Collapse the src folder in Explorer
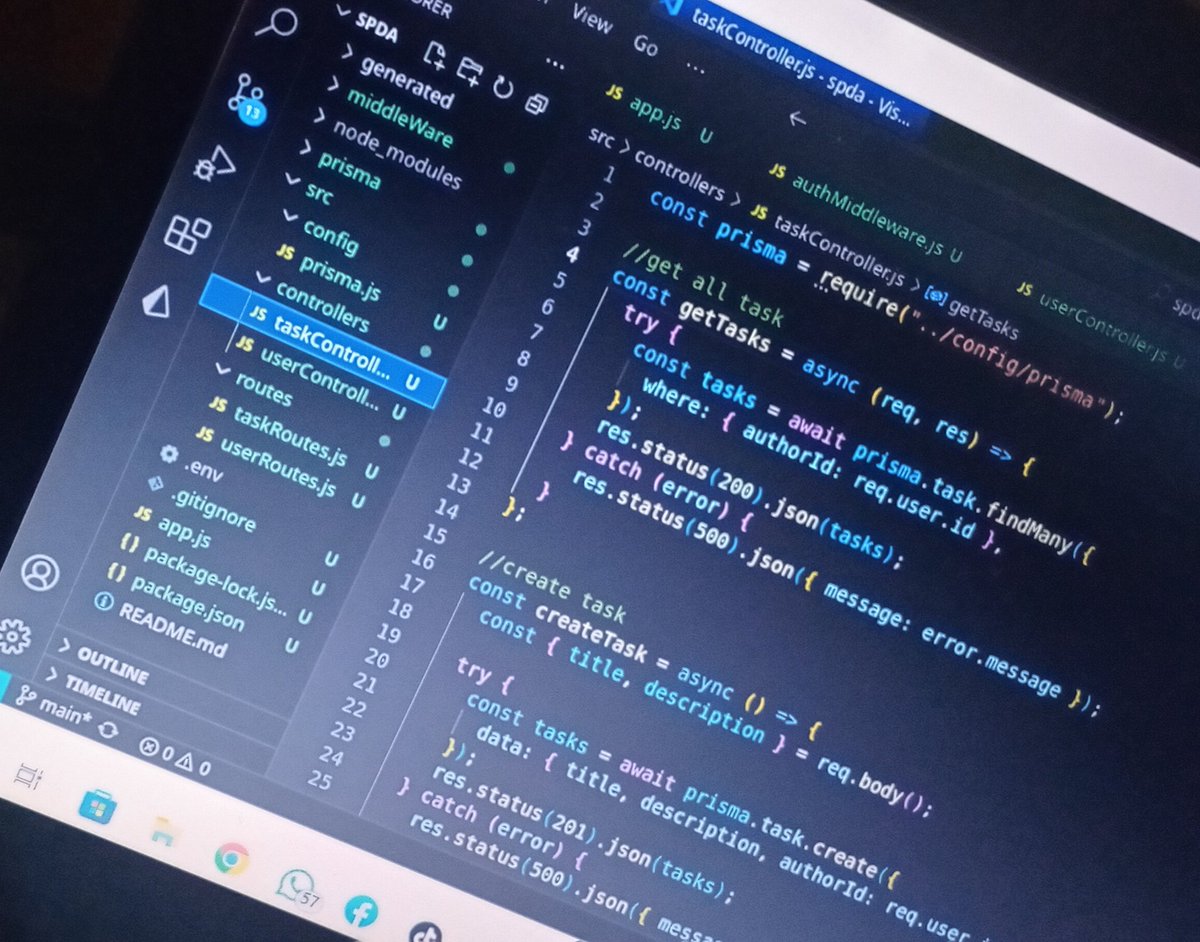This screenshot has height=942, width=1200. coord(308,187)
